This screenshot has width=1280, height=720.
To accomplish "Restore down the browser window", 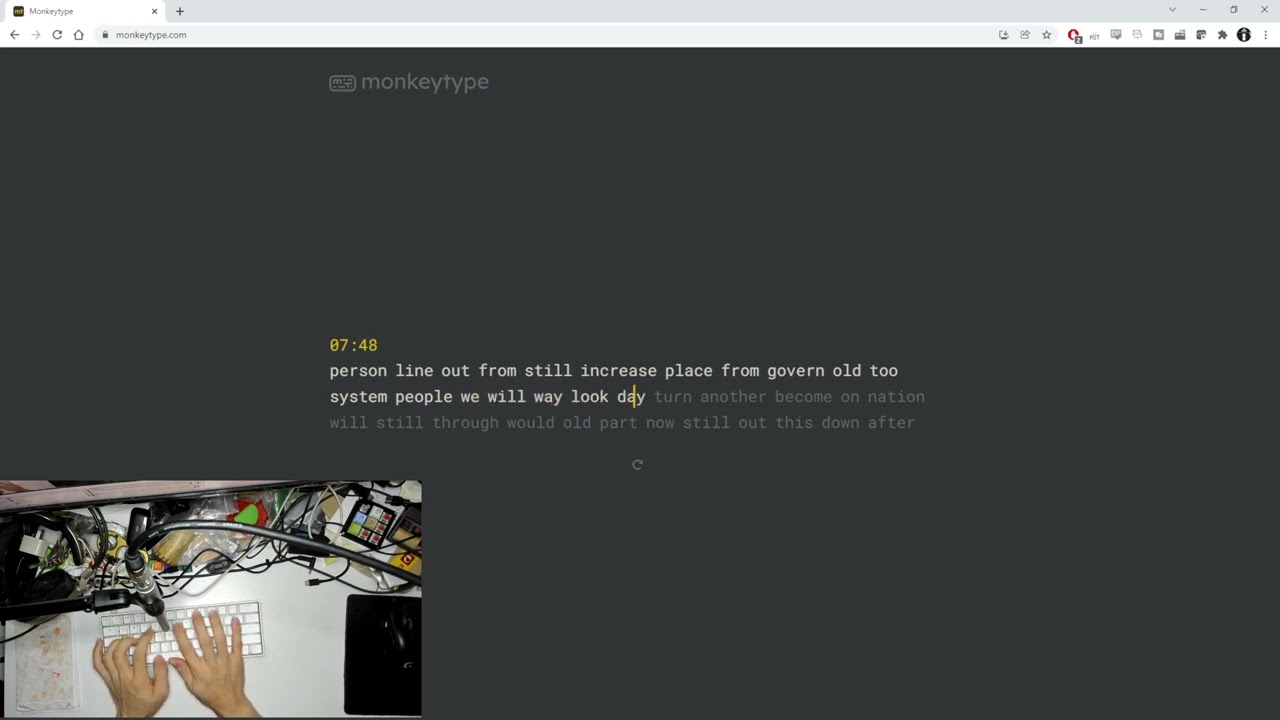I will (x=1234, y=10).
